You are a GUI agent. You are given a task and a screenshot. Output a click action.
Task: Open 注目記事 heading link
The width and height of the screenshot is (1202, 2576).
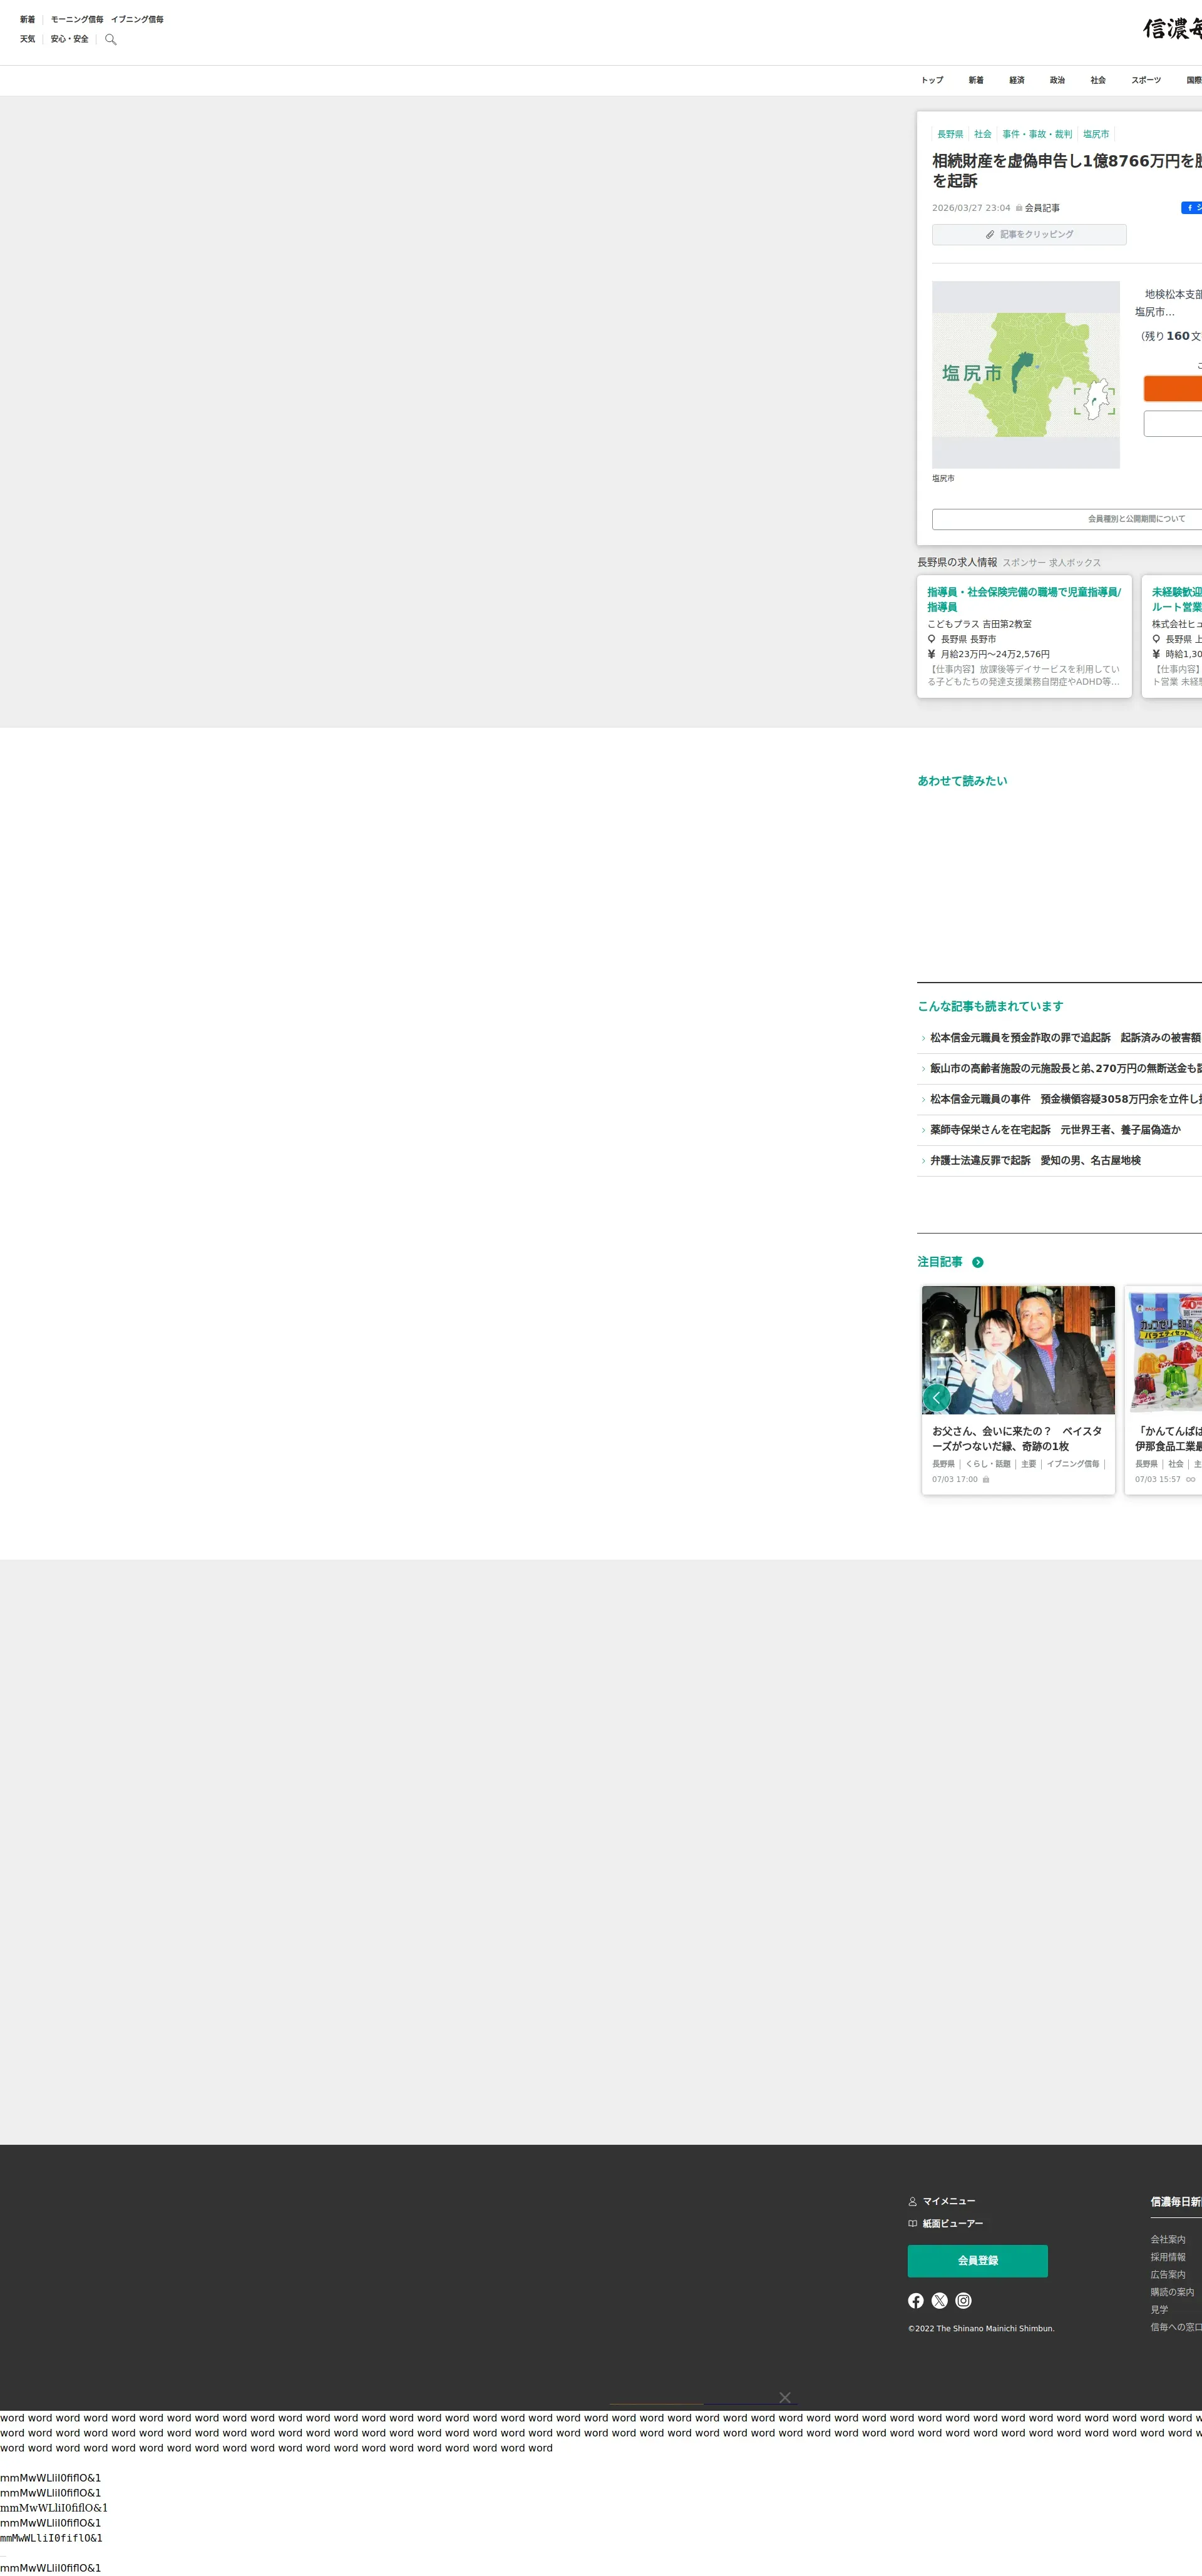click(x=940, y=1262)
